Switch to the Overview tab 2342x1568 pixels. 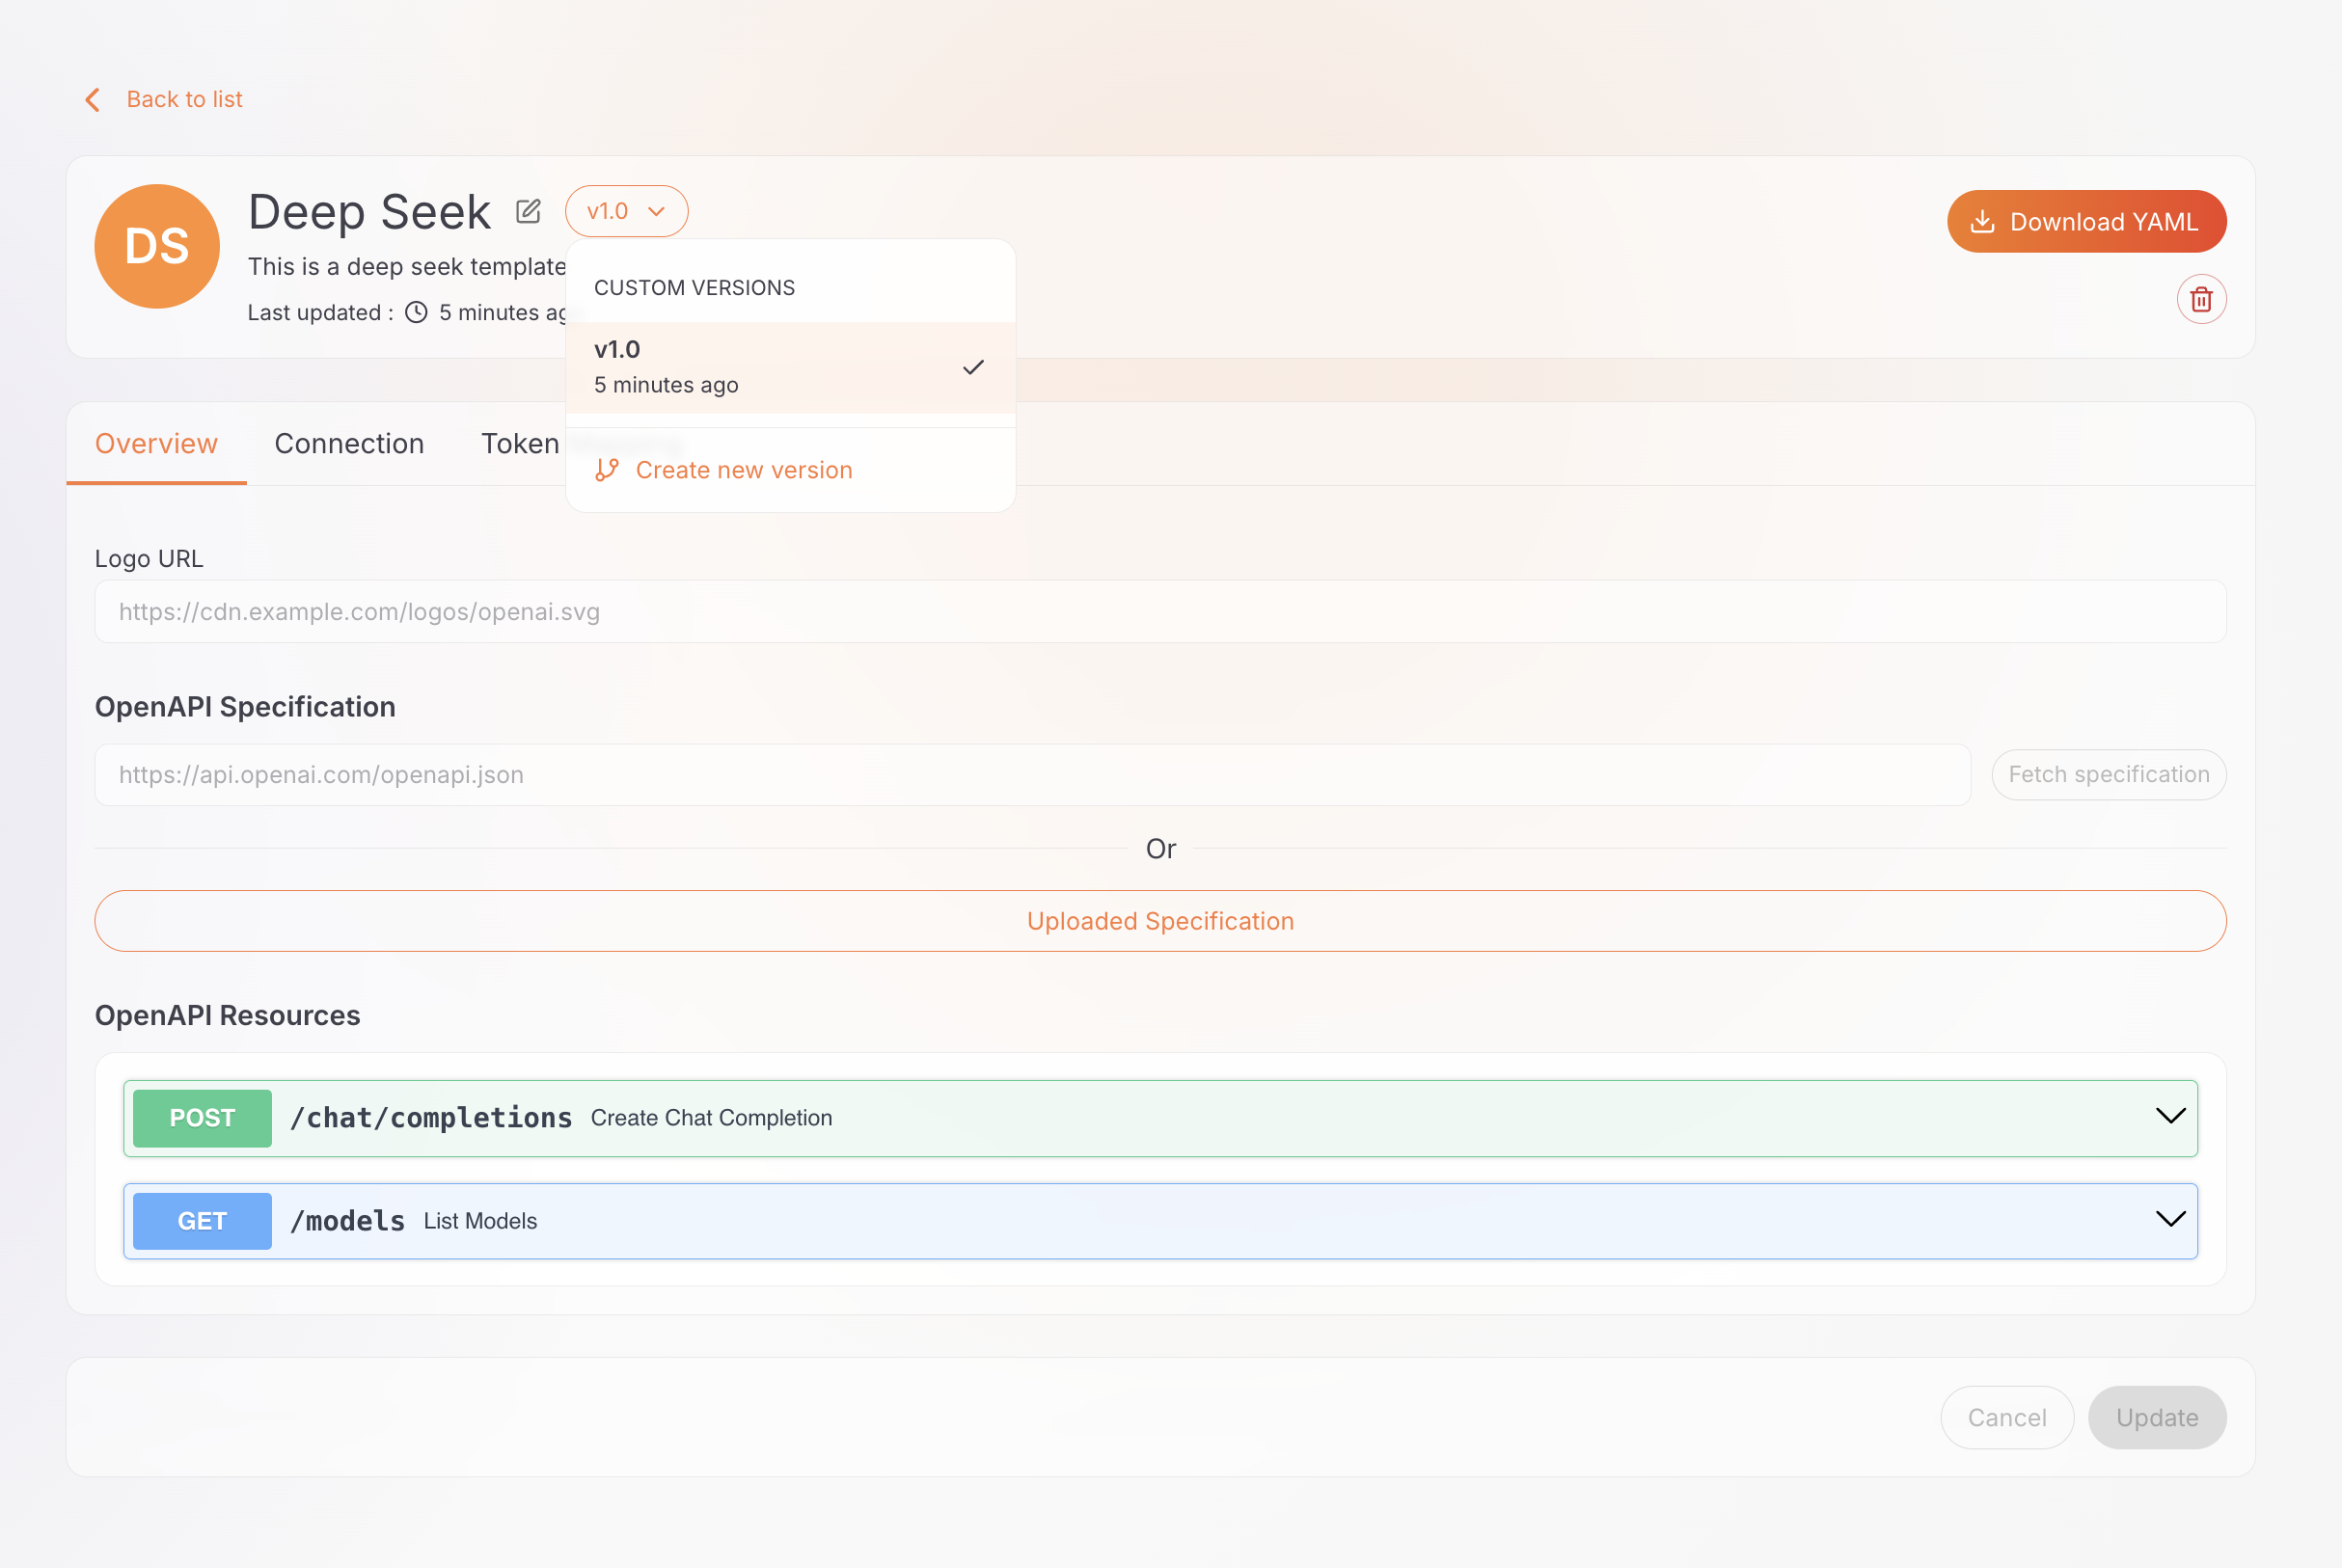(x=156, y=443)
